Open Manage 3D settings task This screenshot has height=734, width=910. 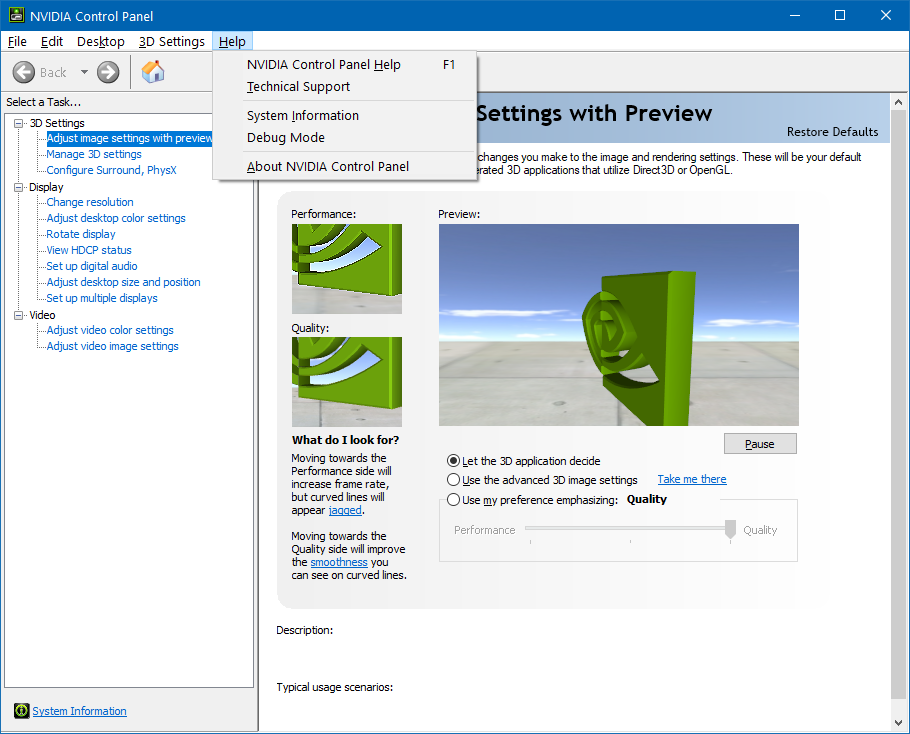pyautogui.click(x=94, y=154)
